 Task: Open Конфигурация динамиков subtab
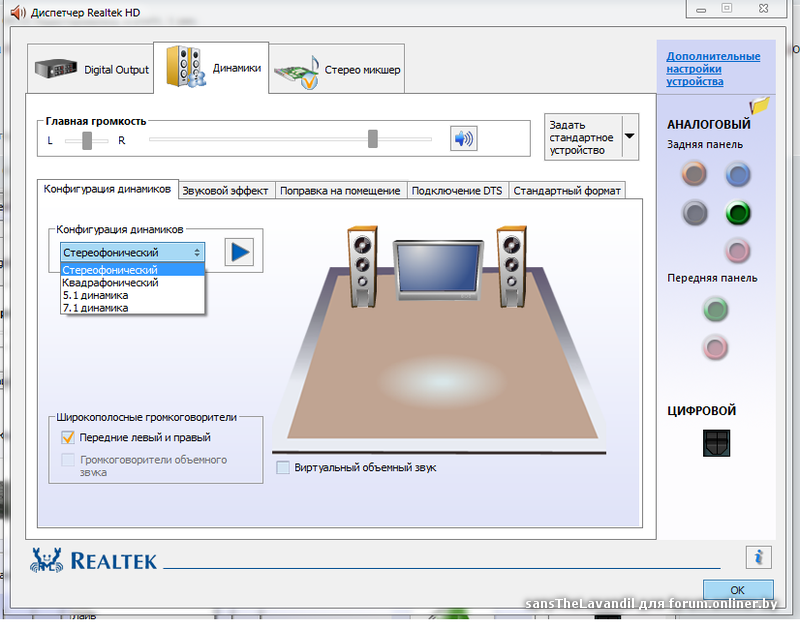[108, 189]
